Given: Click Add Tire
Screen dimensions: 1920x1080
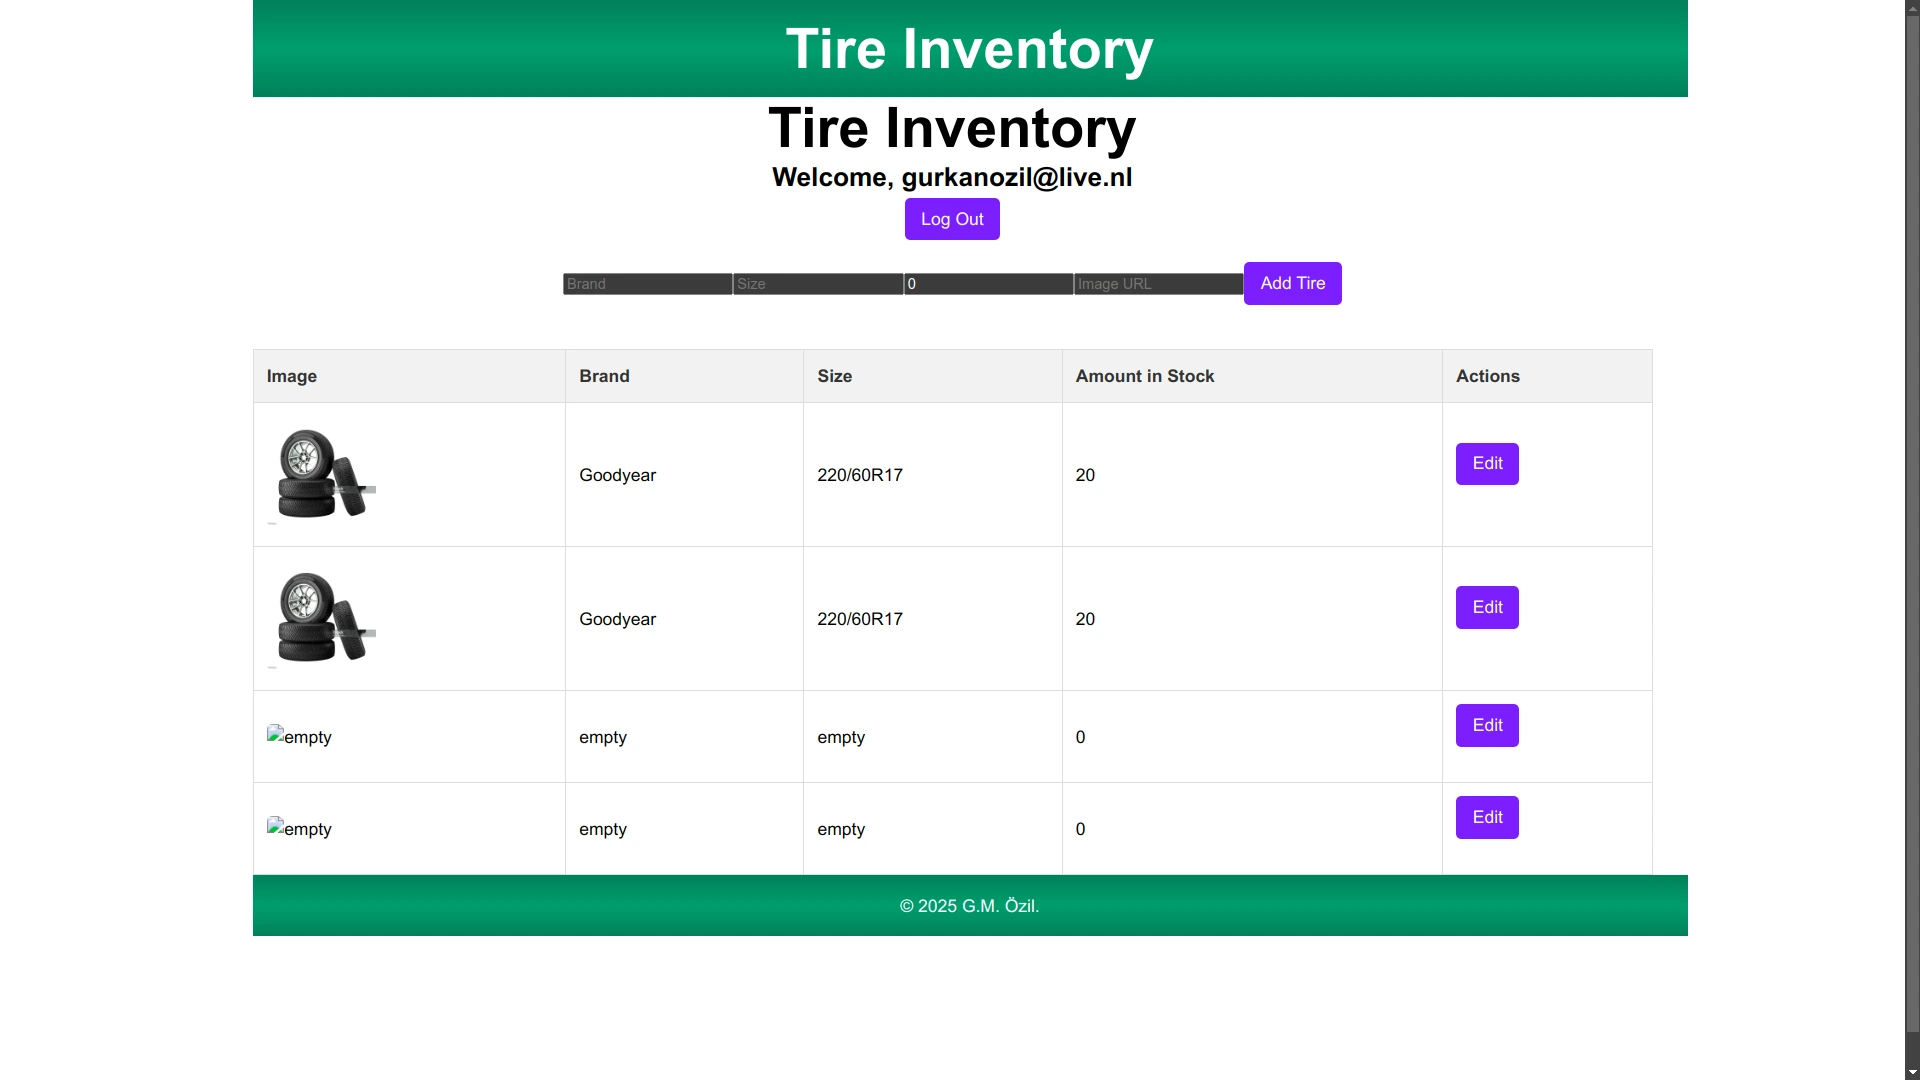Looking at the screenshot, I should pyautogui.click(x=1292, y=283).
